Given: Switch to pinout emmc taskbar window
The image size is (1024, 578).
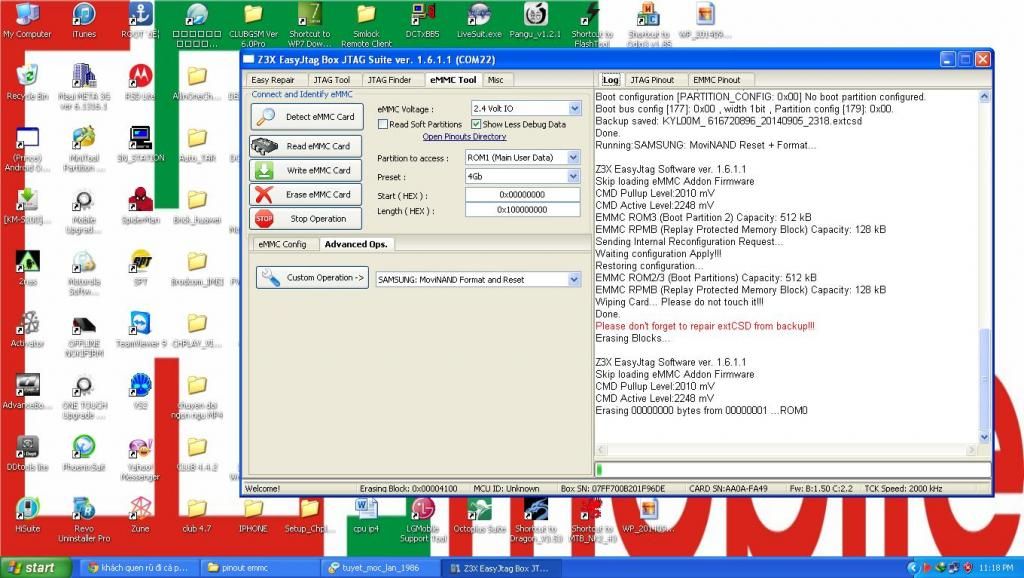Looking at the screenshot, I should tap(261, 568).
